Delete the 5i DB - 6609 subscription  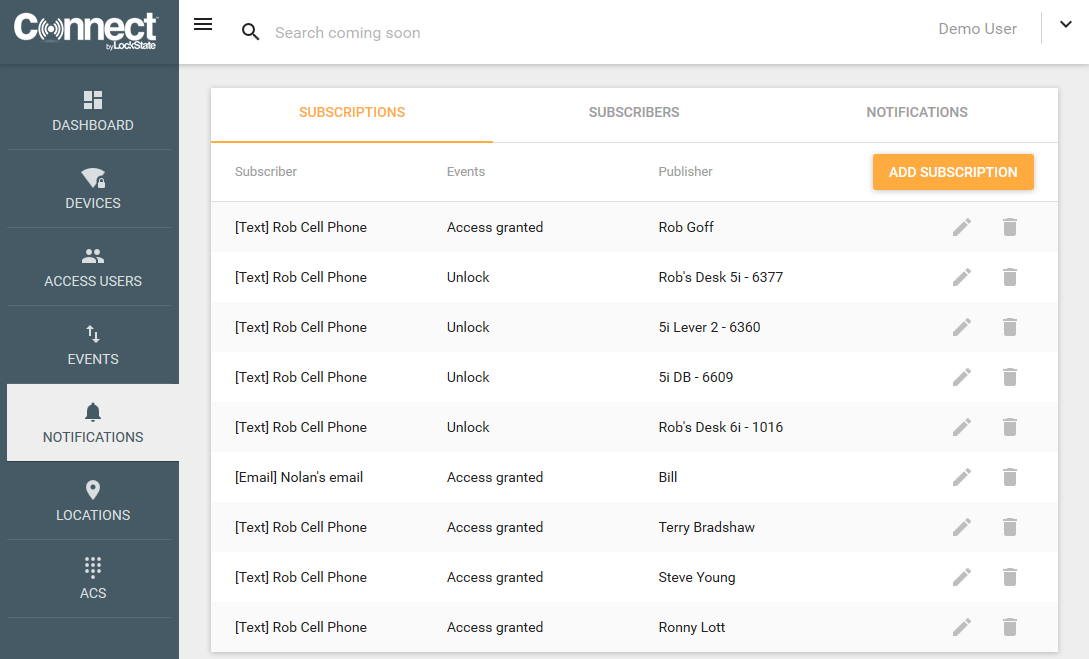[1010, 377]
